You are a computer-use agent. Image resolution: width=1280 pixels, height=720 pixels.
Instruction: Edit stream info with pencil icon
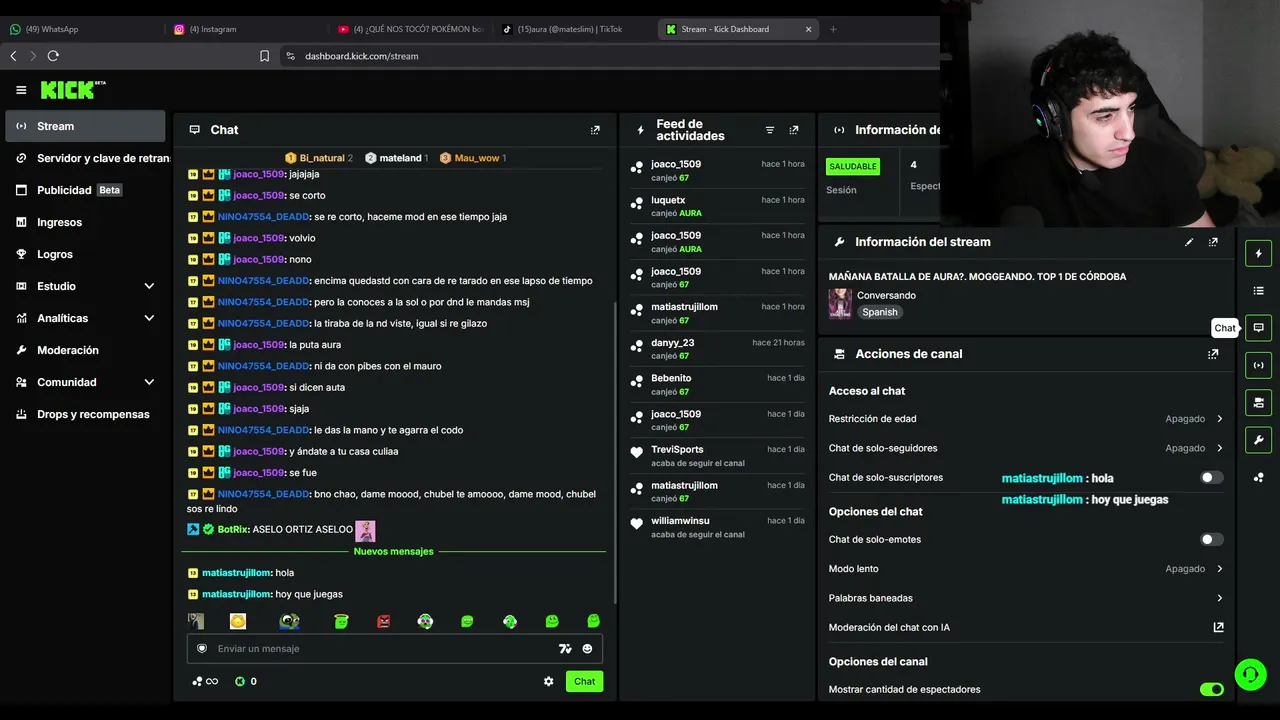1189,242
